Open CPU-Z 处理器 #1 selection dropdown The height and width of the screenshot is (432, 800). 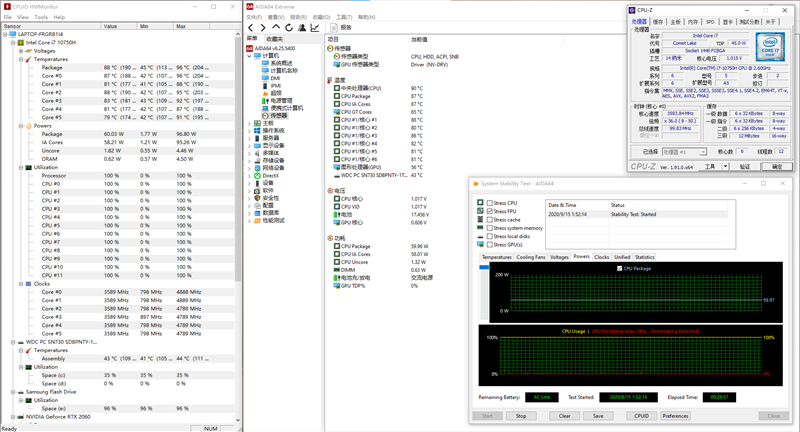coord(703,152)
